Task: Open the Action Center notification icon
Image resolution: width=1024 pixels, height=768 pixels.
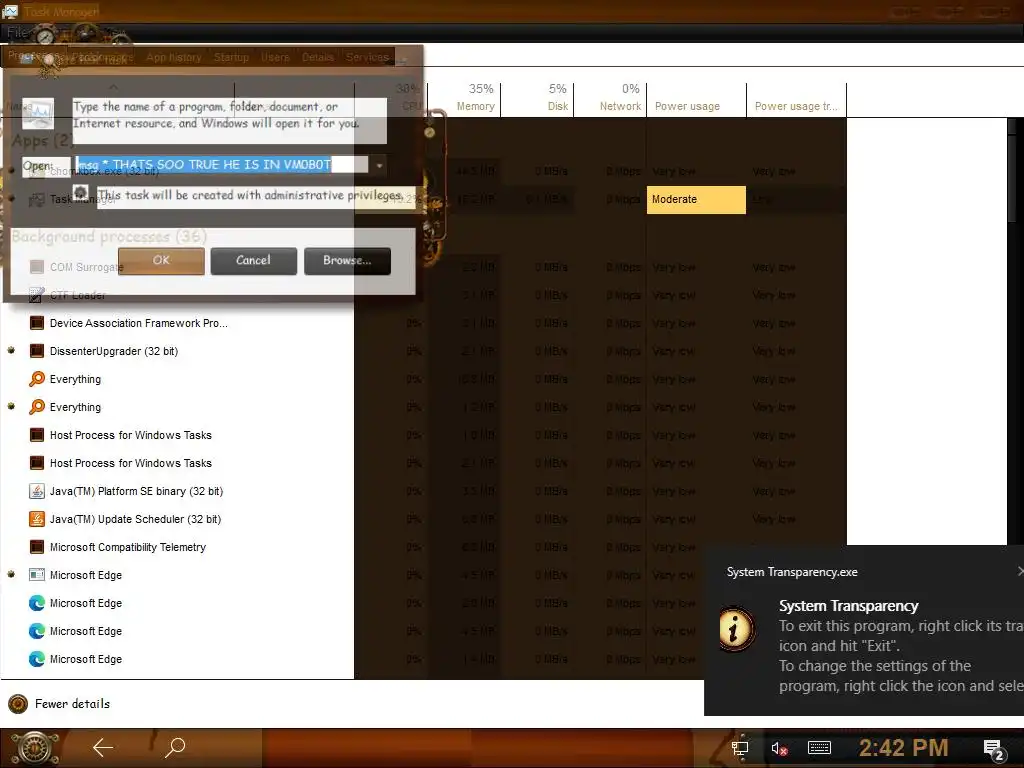Action: tap(994, 750)
